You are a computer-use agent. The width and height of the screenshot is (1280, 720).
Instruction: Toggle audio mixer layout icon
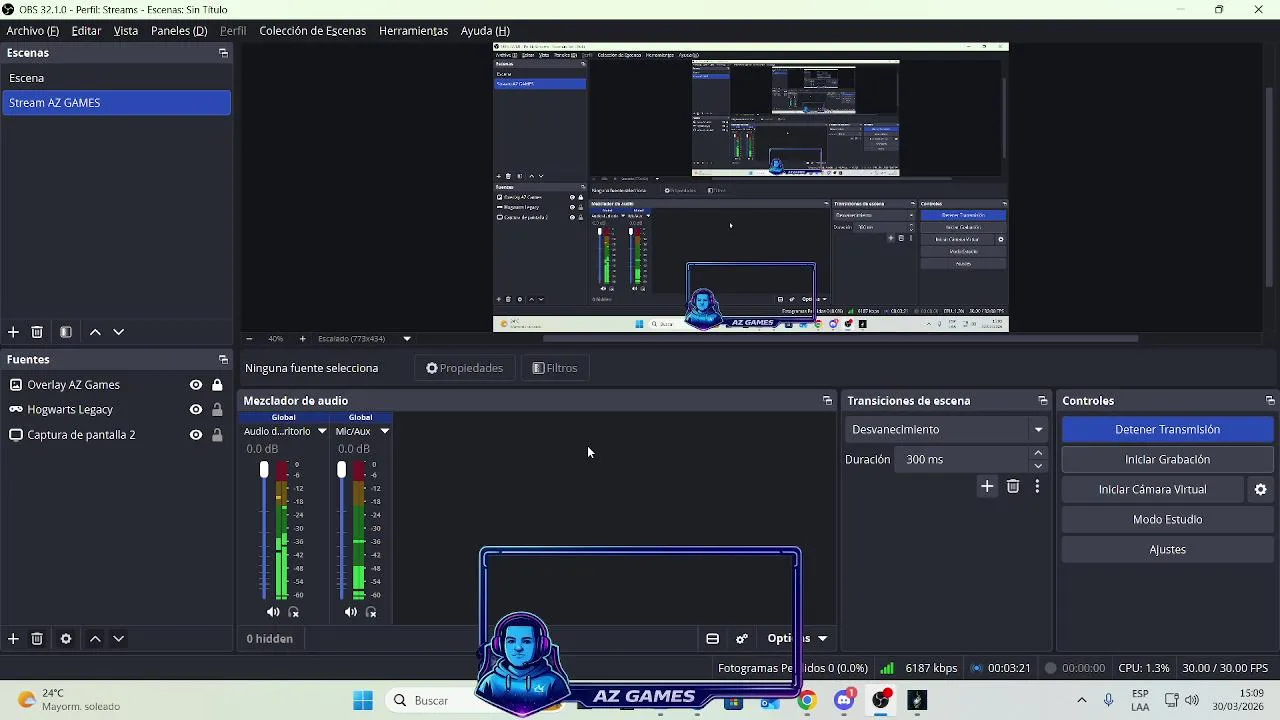pyautogui.click(x=713, y=639)
